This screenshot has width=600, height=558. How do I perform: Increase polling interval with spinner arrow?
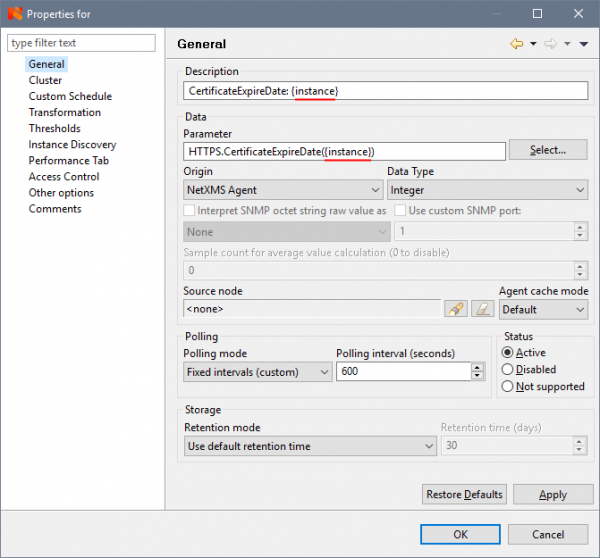pyautogui.click(x=479, y=366)
